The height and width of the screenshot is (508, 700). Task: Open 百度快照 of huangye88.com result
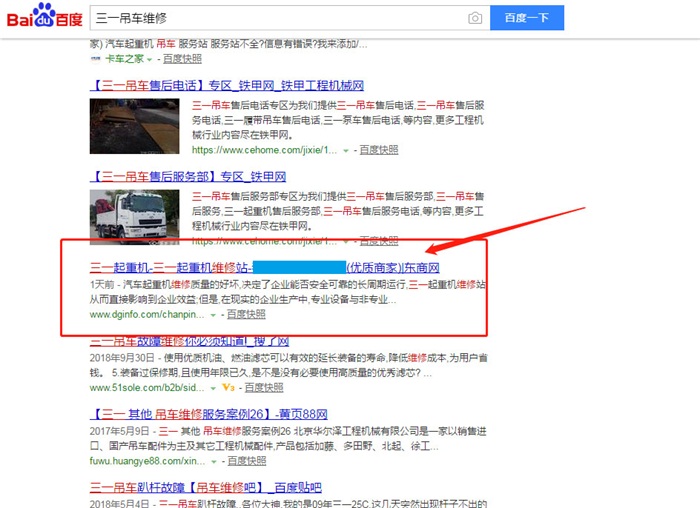247,461
